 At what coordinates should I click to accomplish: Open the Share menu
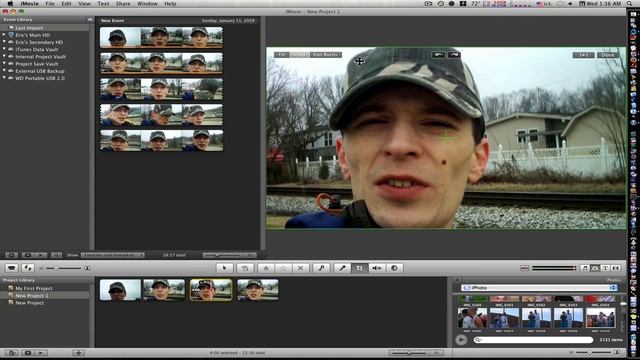coord(123,4)
